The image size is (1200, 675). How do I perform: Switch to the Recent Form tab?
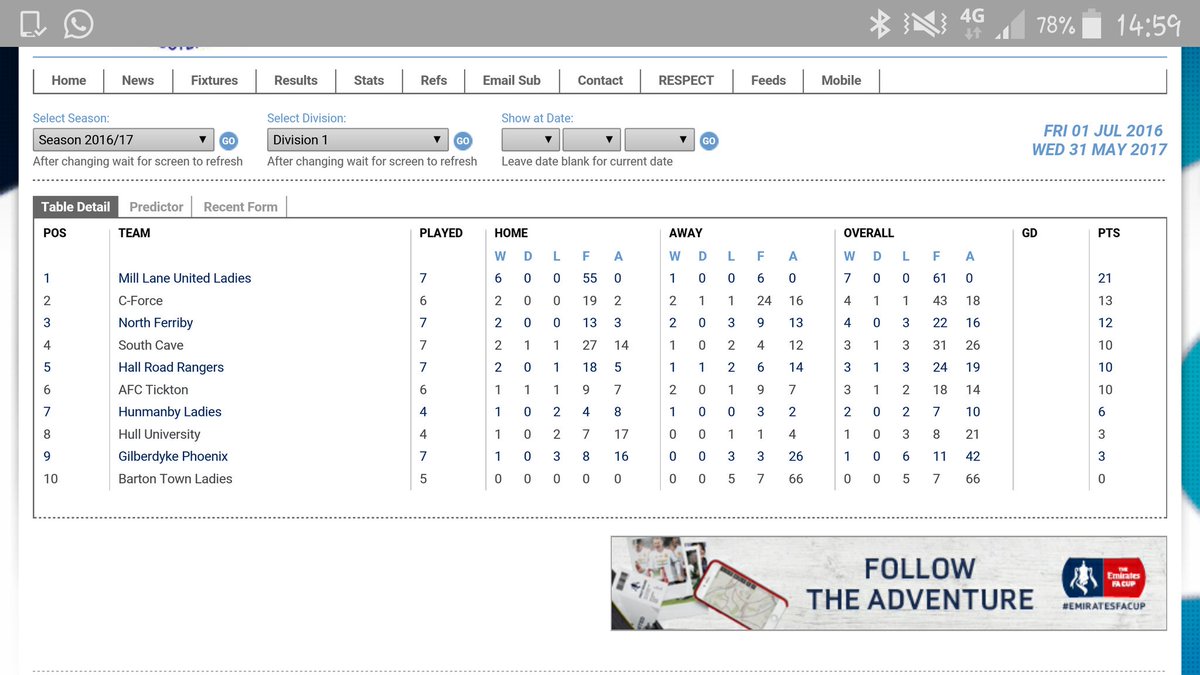[240, 206]
